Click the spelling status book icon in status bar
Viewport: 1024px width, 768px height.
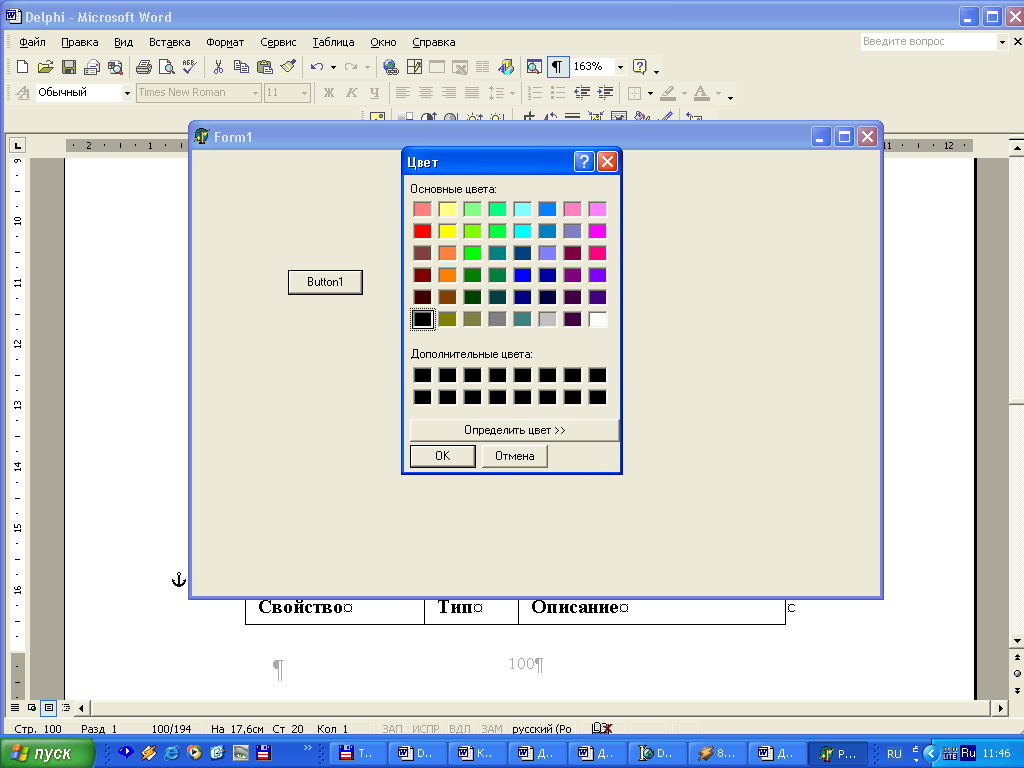601,728
